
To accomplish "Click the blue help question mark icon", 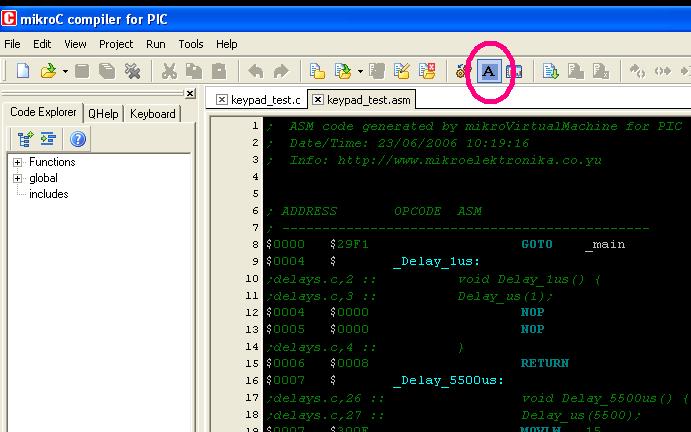I will [78, 139].
